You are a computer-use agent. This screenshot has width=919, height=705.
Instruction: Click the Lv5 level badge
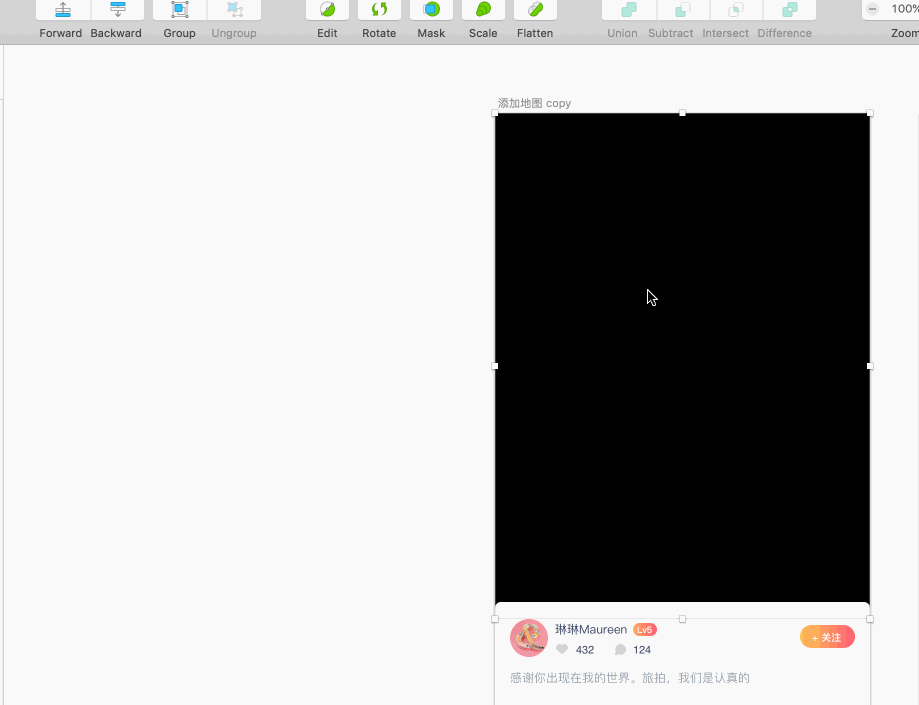[x=644, y=629]
